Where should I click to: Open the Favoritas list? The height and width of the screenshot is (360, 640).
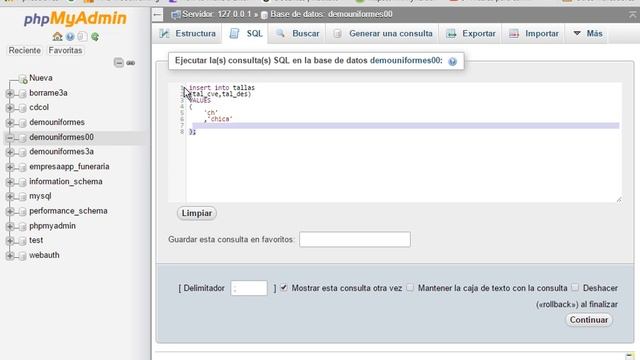click(65, 51)
